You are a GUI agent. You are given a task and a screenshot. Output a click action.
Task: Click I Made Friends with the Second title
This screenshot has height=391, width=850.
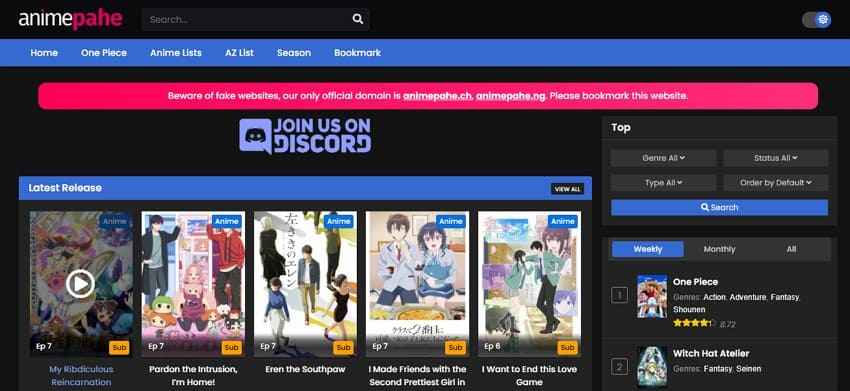point(417,375)
